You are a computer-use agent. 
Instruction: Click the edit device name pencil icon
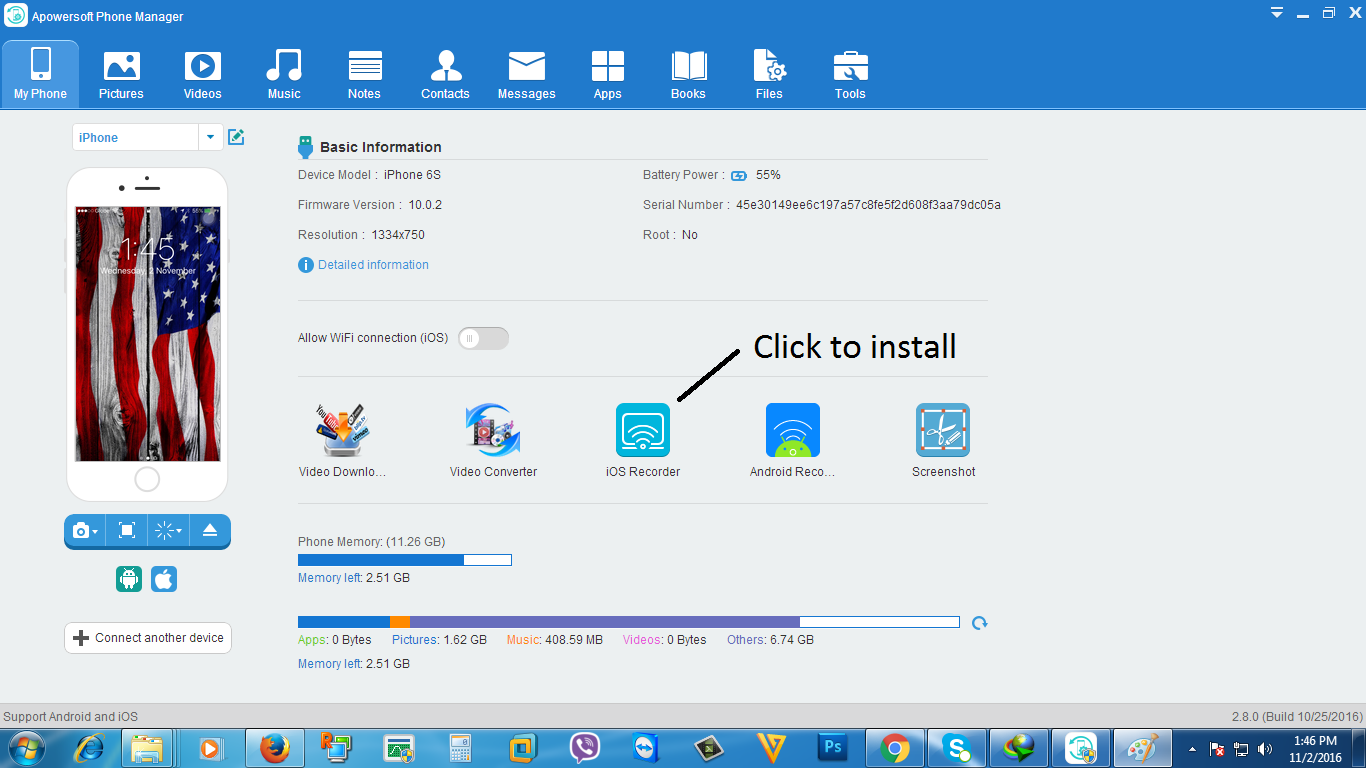(236, 137)
